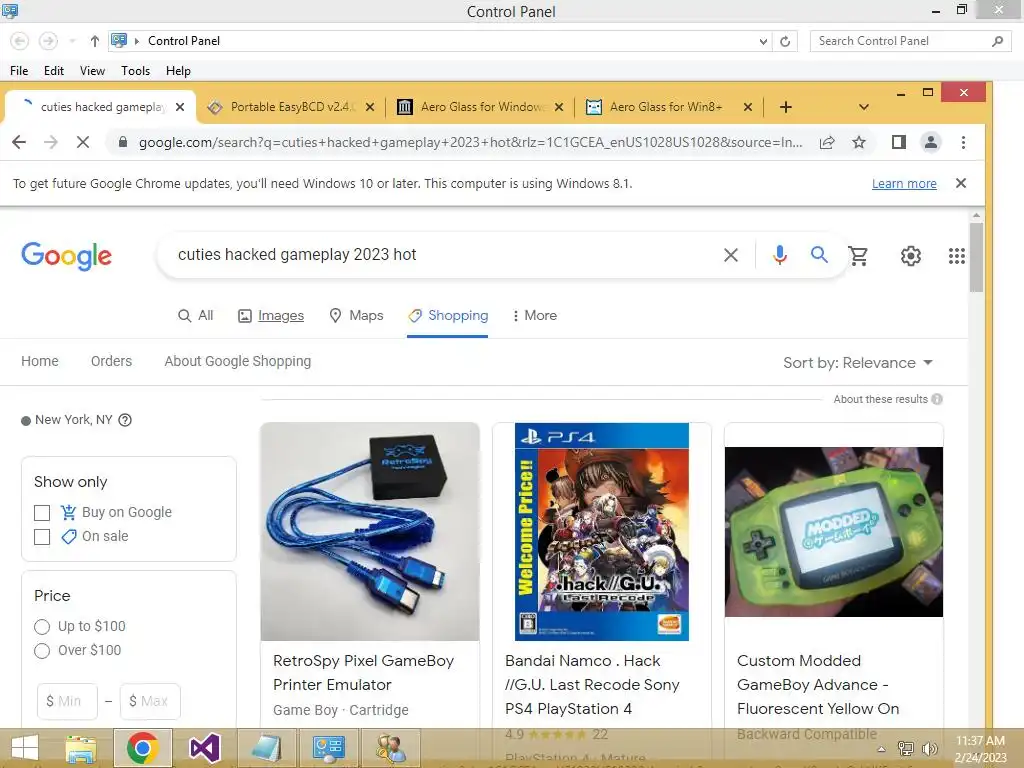Open Google apps grid icon

point(957,255)
